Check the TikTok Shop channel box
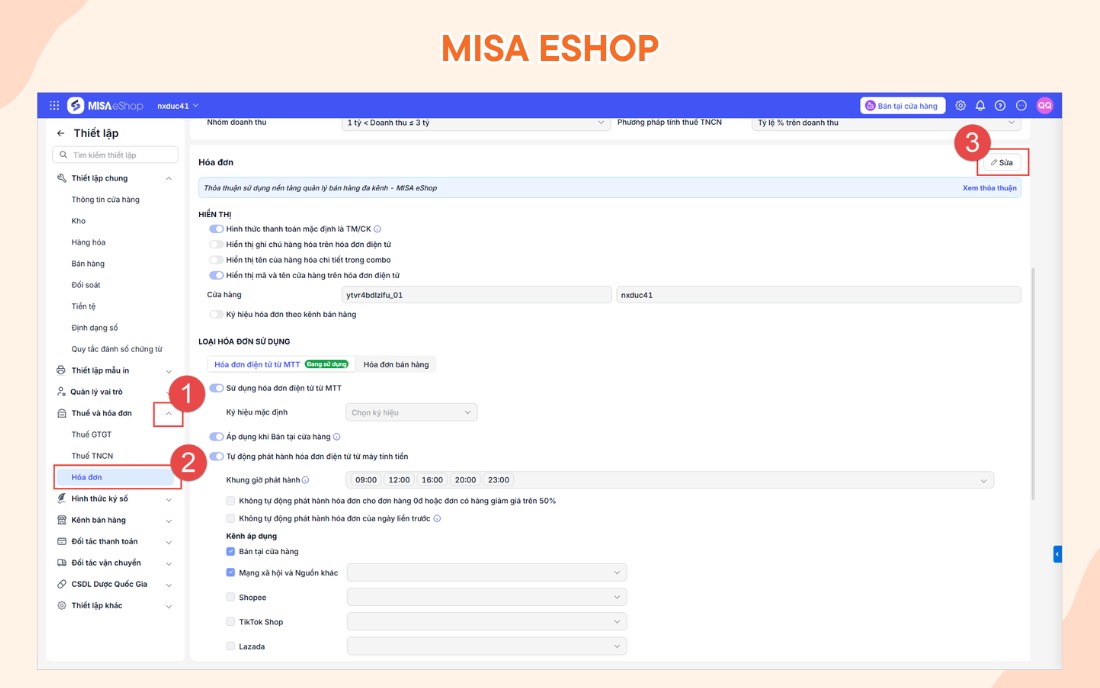The width and height of the screenshot is (1100, 688). (x=230, y=621)
